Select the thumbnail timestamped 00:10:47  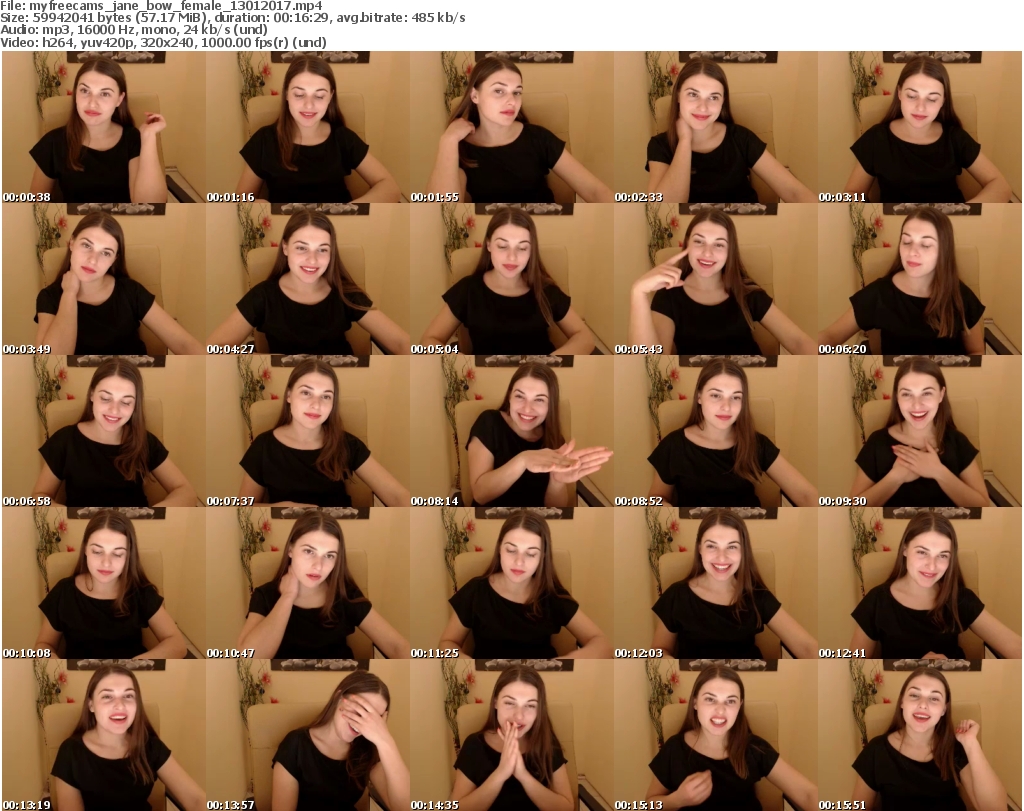click(x=308, y=583)
